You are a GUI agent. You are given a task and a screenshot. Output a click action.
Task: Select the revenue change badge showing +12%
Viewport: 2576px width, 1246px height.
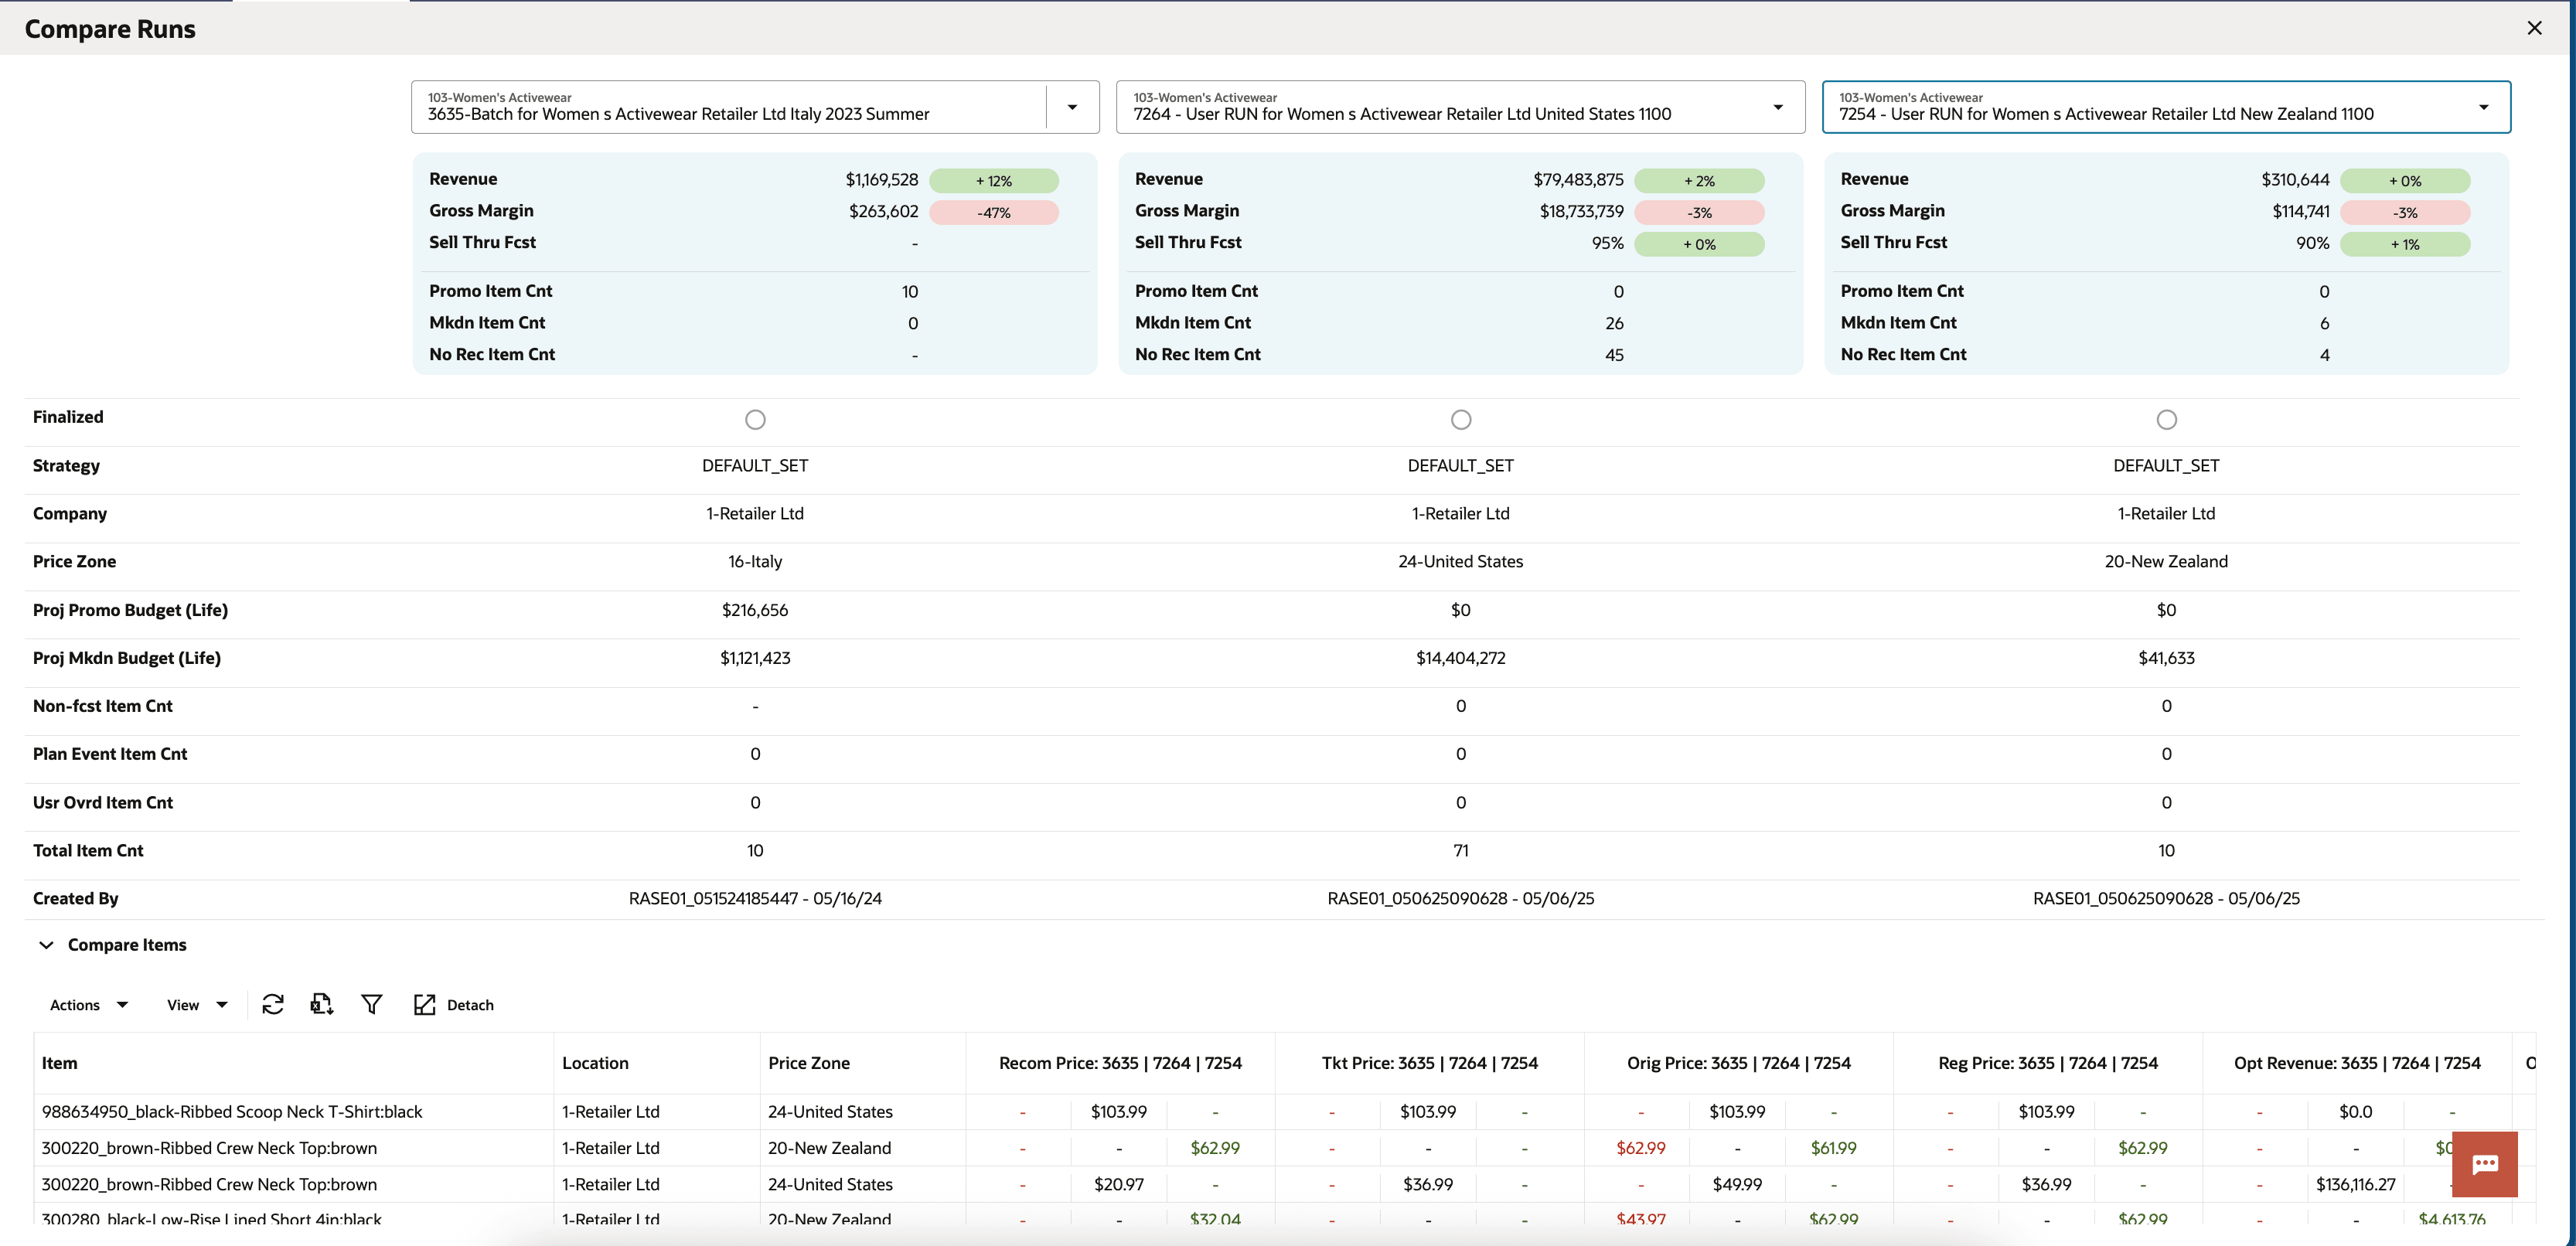pyautogui.click(x=994, y=181)
